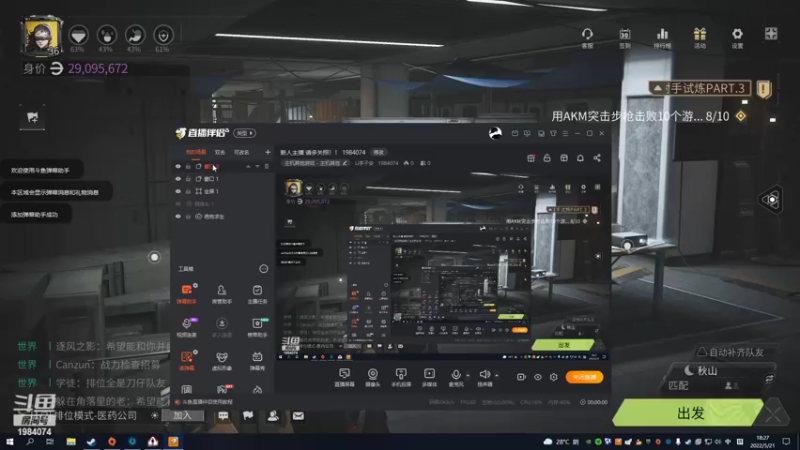This screenshot has height=450, width=800.
Task: Open the 主机游戏 category selector
Action: (315, 163)
